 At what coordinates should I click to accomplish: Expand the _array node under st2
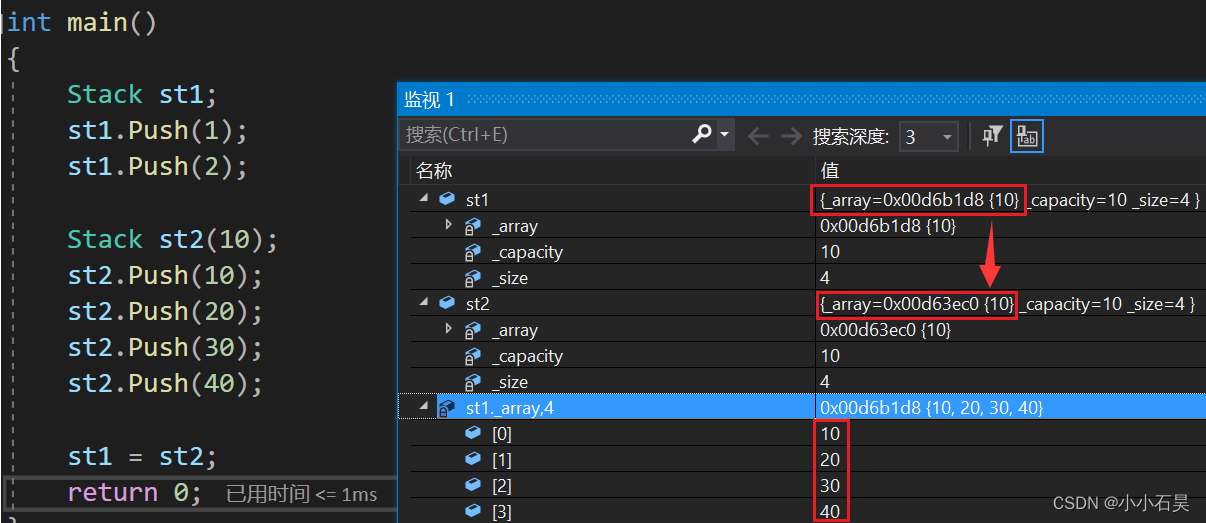[x=449, y=329]
